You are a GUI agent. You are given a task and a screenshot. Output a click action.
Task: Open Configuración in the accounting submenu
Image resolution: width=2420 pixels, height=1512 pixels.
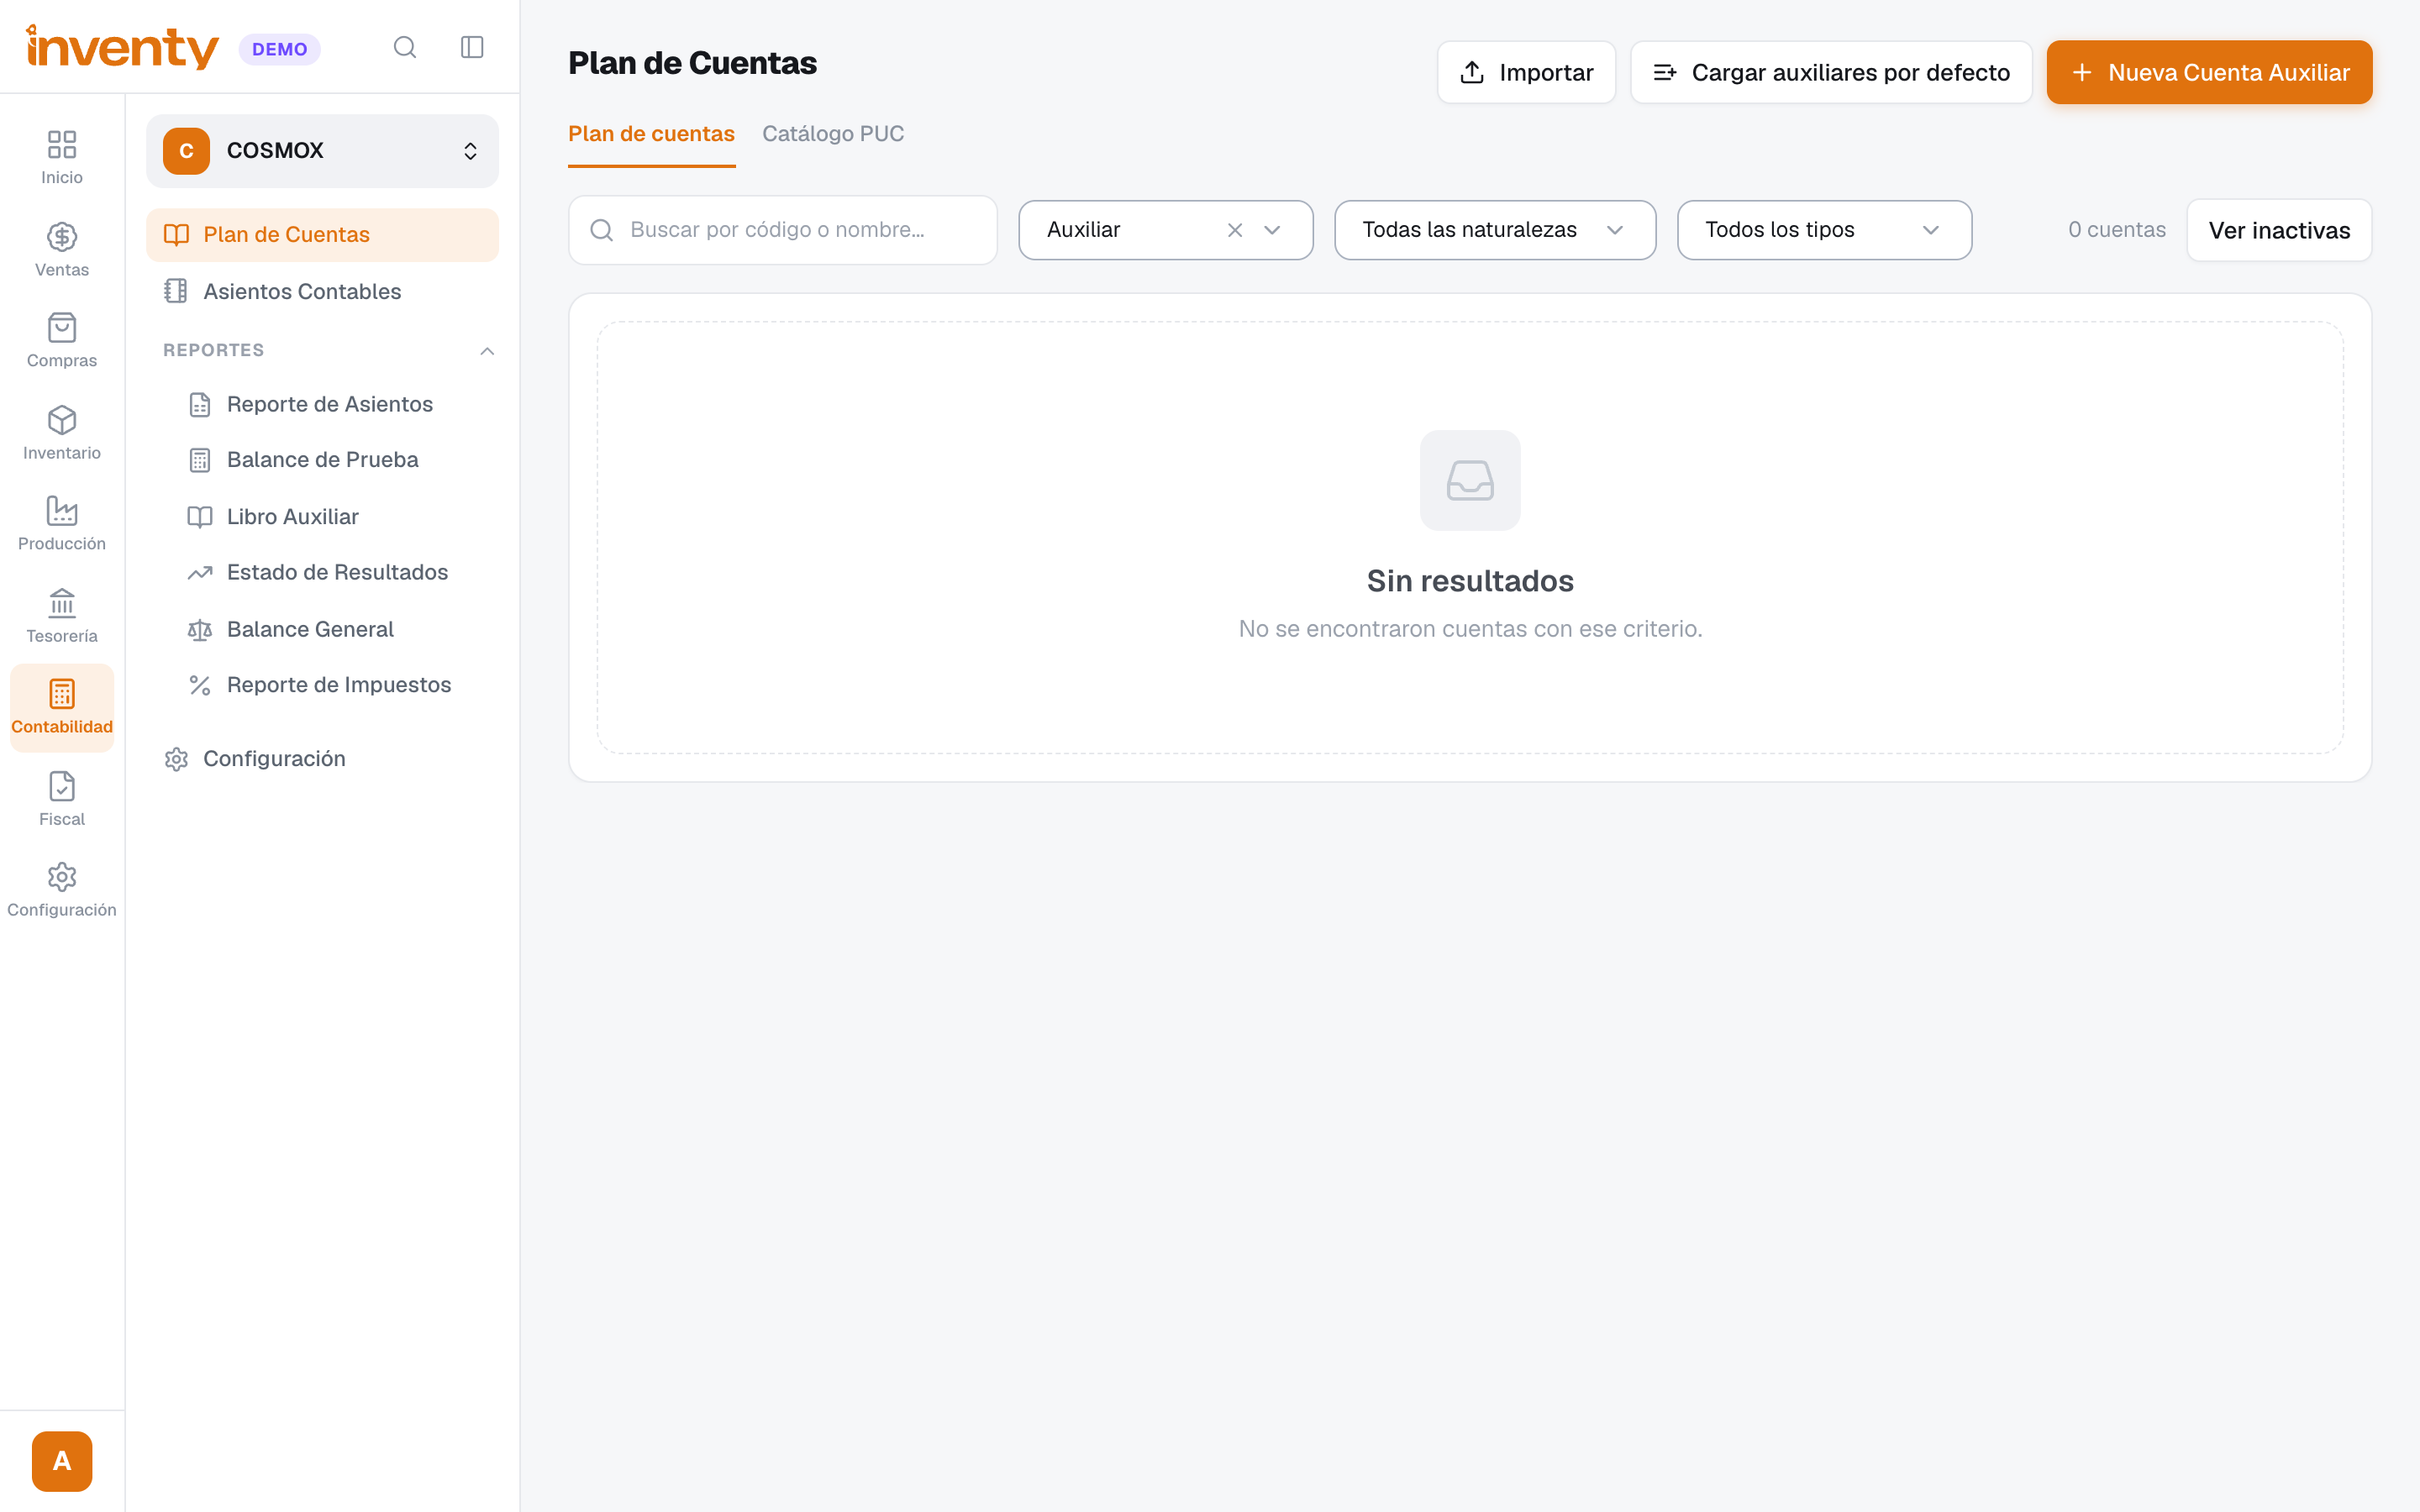click(x=322, y=759)
